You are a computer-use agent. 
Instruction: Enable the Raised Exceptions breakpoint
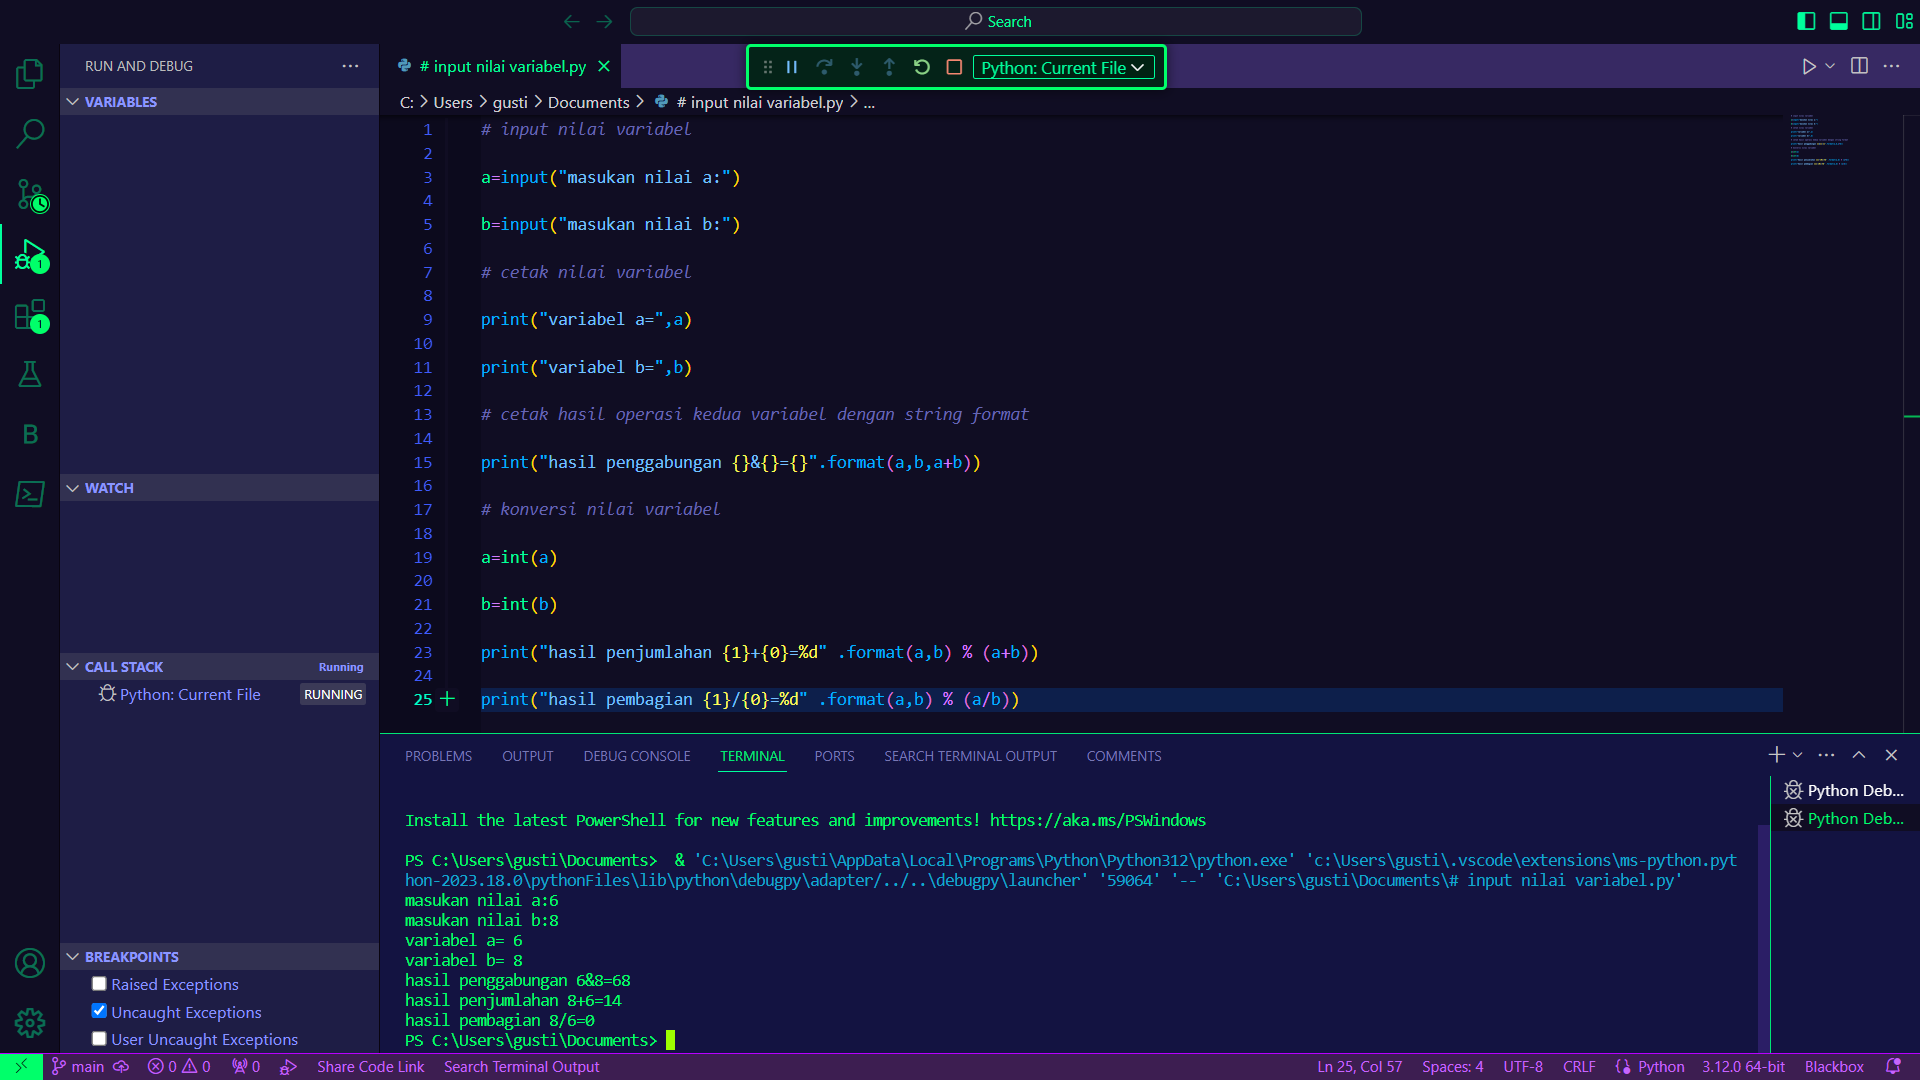(x=99, y=983)
